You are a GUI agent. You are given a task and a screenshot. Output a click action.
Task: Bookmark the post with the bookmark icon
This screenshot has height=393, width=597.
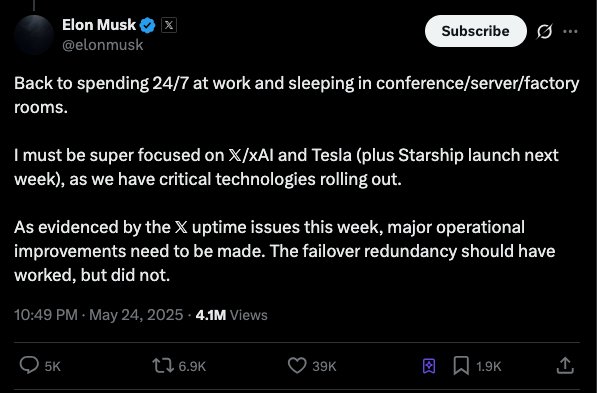point(461,366)
